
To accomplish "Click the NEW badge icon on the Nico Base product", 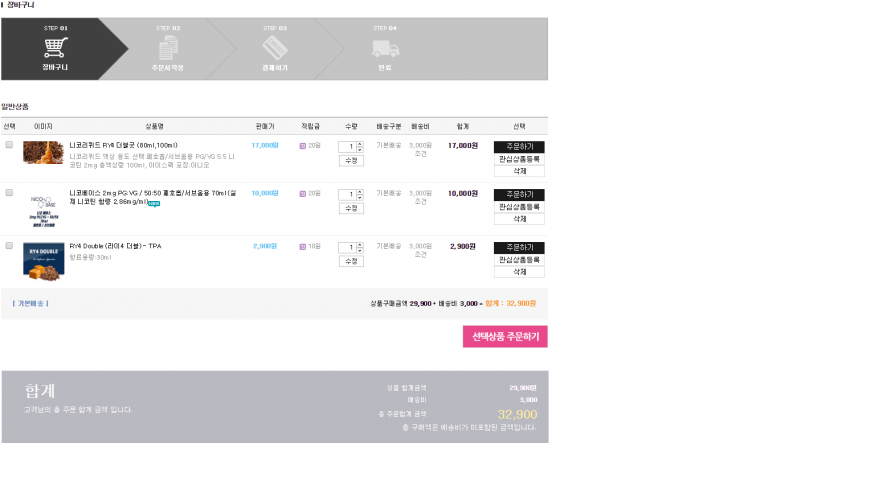I will (154, 203).
